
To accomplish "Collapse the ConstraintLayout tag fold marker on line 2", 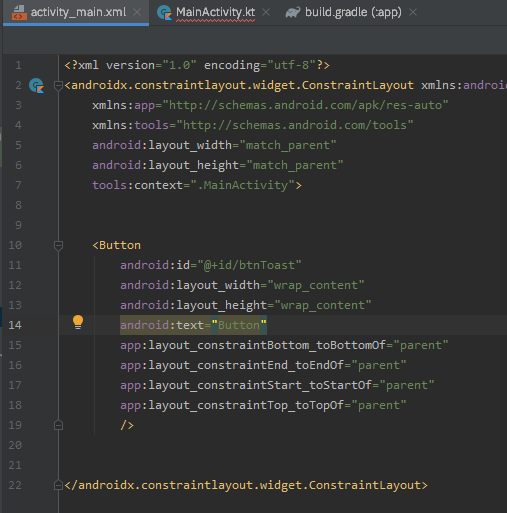I will pos(58,86).
